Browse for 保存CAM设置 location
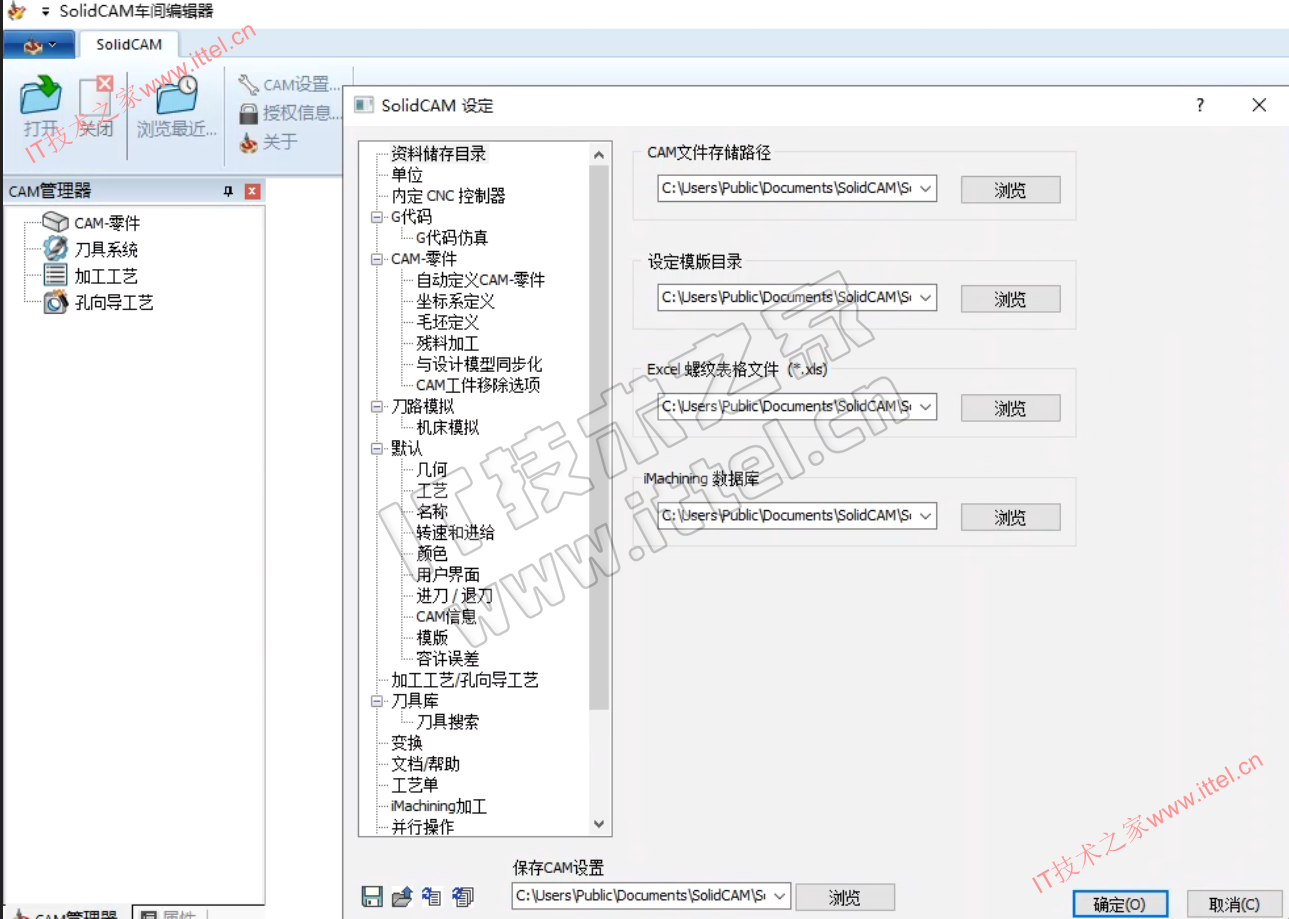Screen dimensions: 1289x919 pos(845,898)
